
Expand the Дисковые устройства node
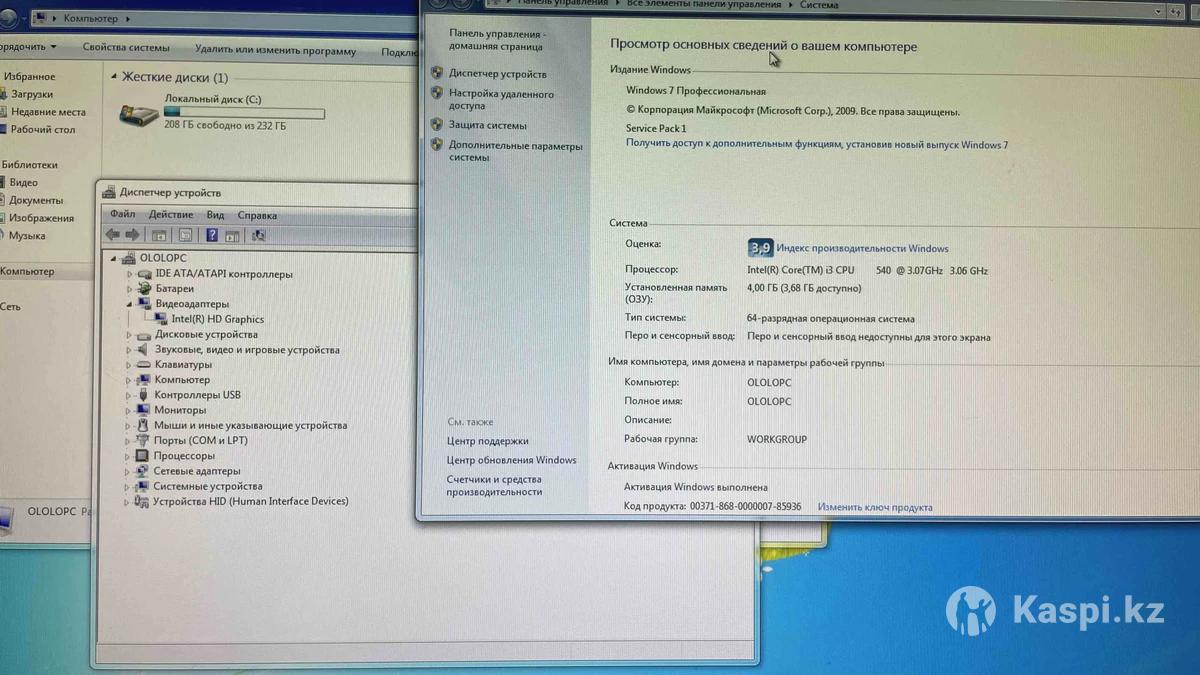click(x=129, y=335)
